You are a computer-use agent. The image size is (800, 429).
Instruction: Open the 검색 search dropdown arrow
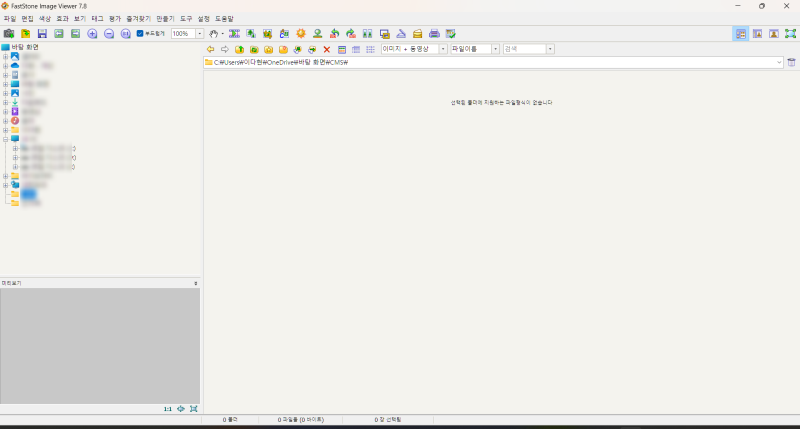point(550,49)
